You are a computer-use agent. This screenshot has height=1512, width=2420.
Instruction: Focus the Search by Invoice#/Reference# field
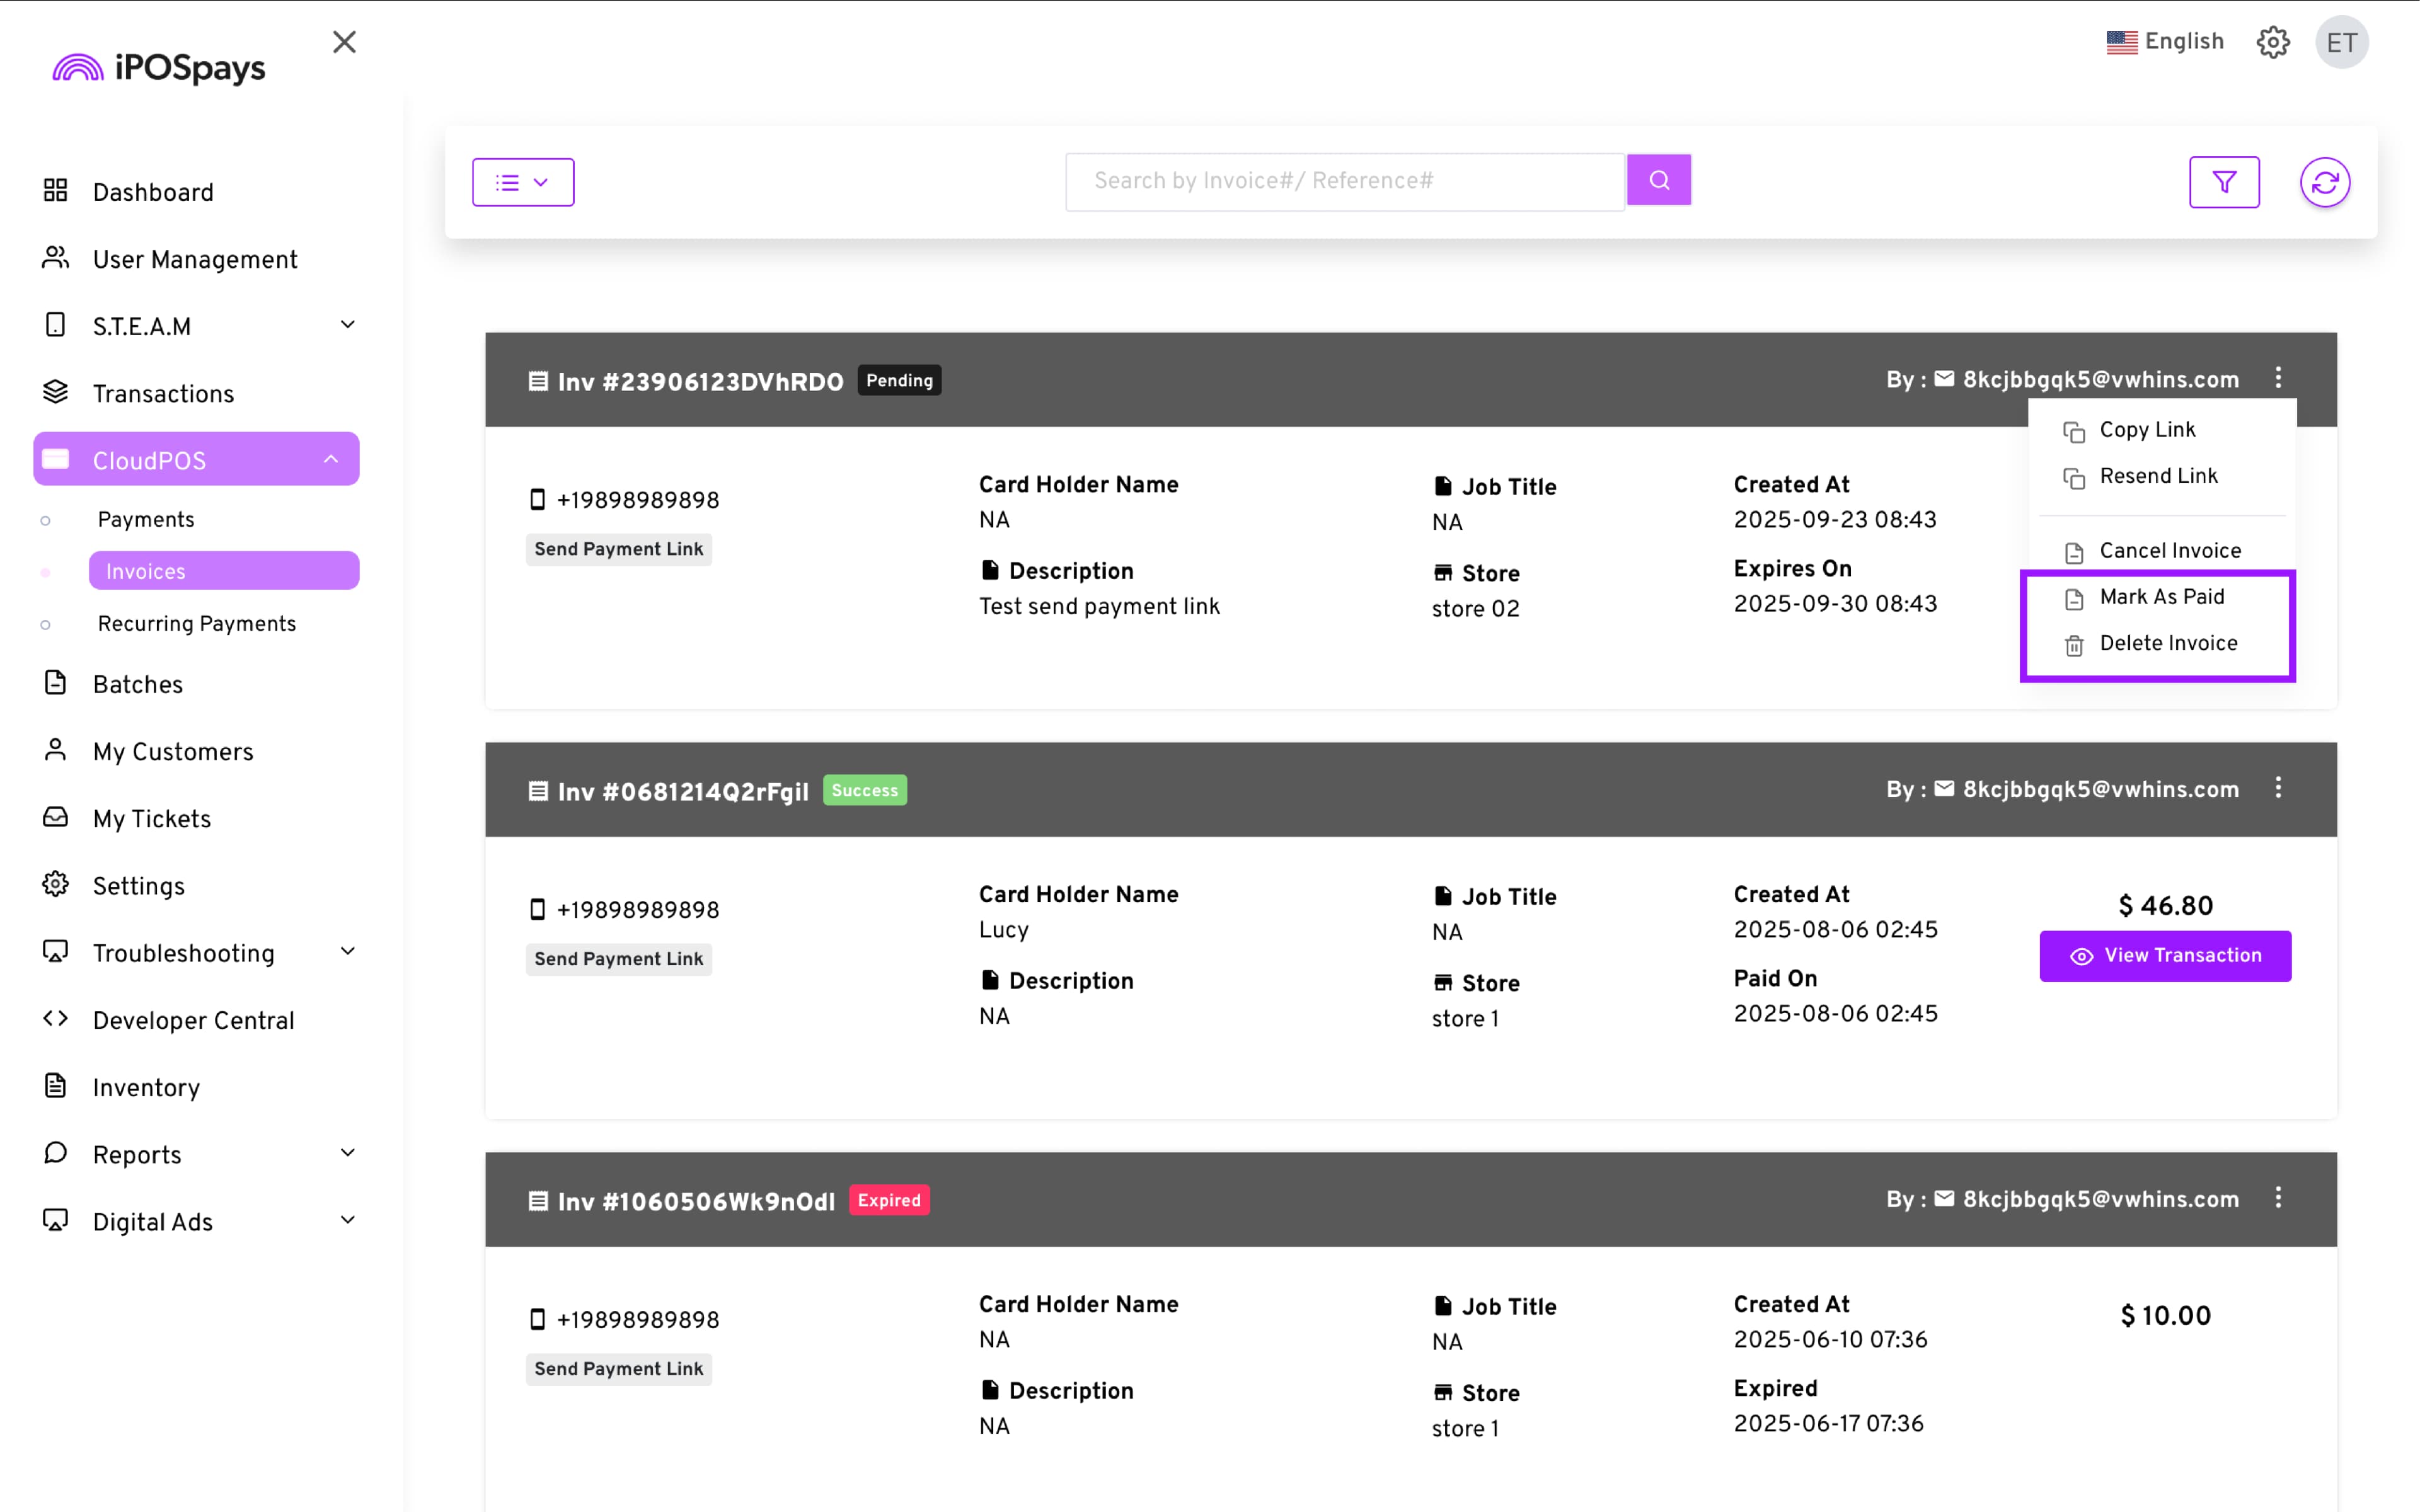click(x=1344, y=181)
